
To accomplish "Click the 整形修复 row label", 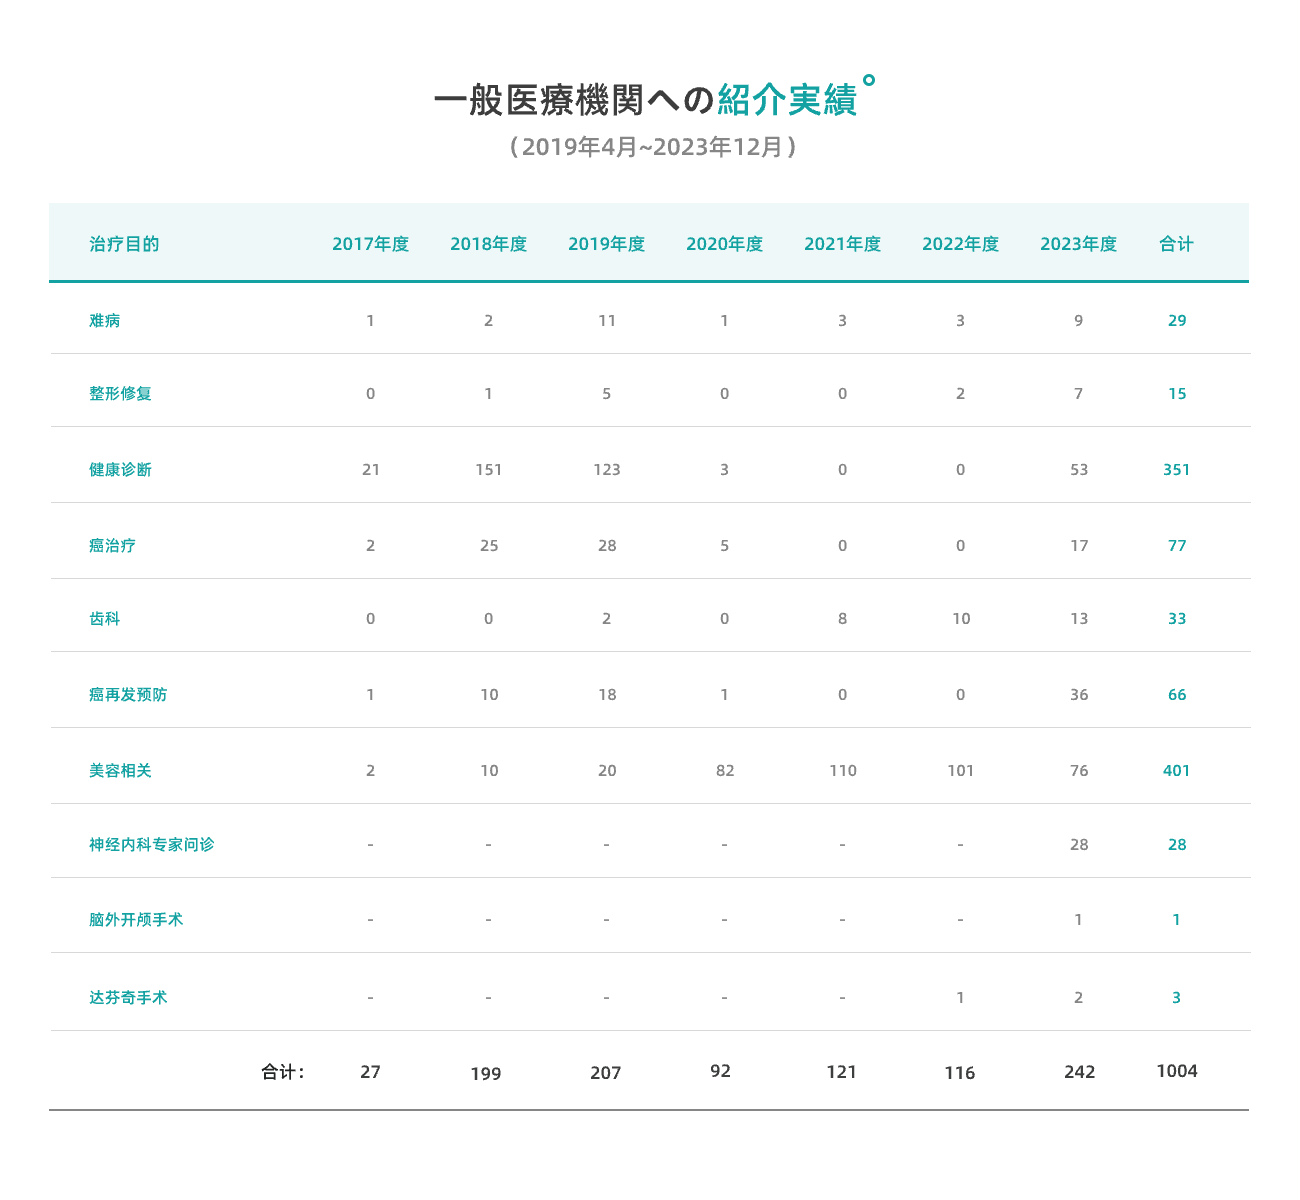I will [x=120, y=394].
